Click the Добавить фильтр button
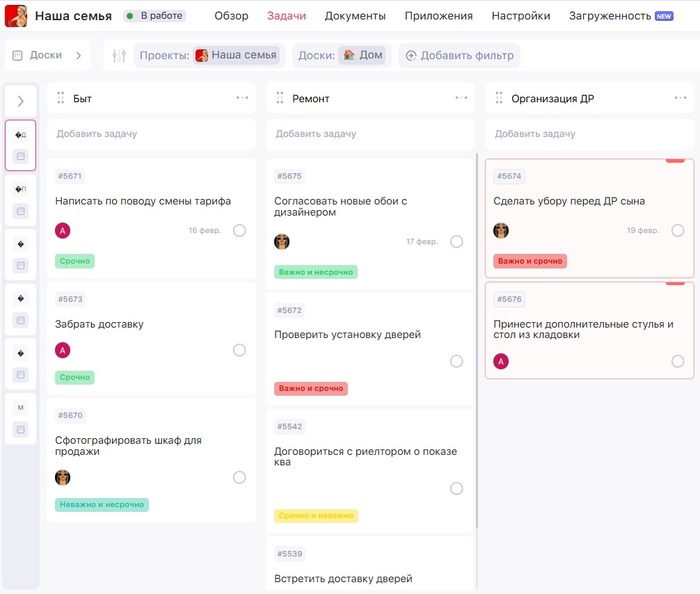This screenshot has width=700, height=594. [459, 56]
